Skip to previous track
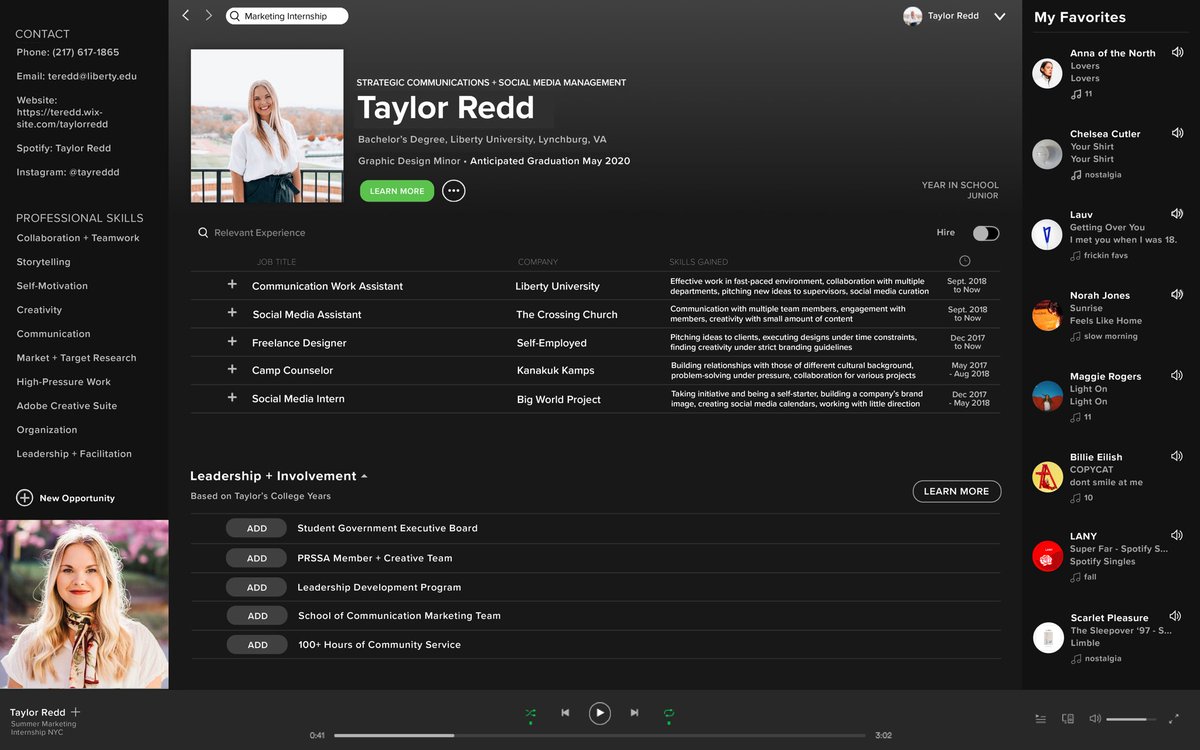Screen dimensions: 1200x750 (x=565, y=713)
